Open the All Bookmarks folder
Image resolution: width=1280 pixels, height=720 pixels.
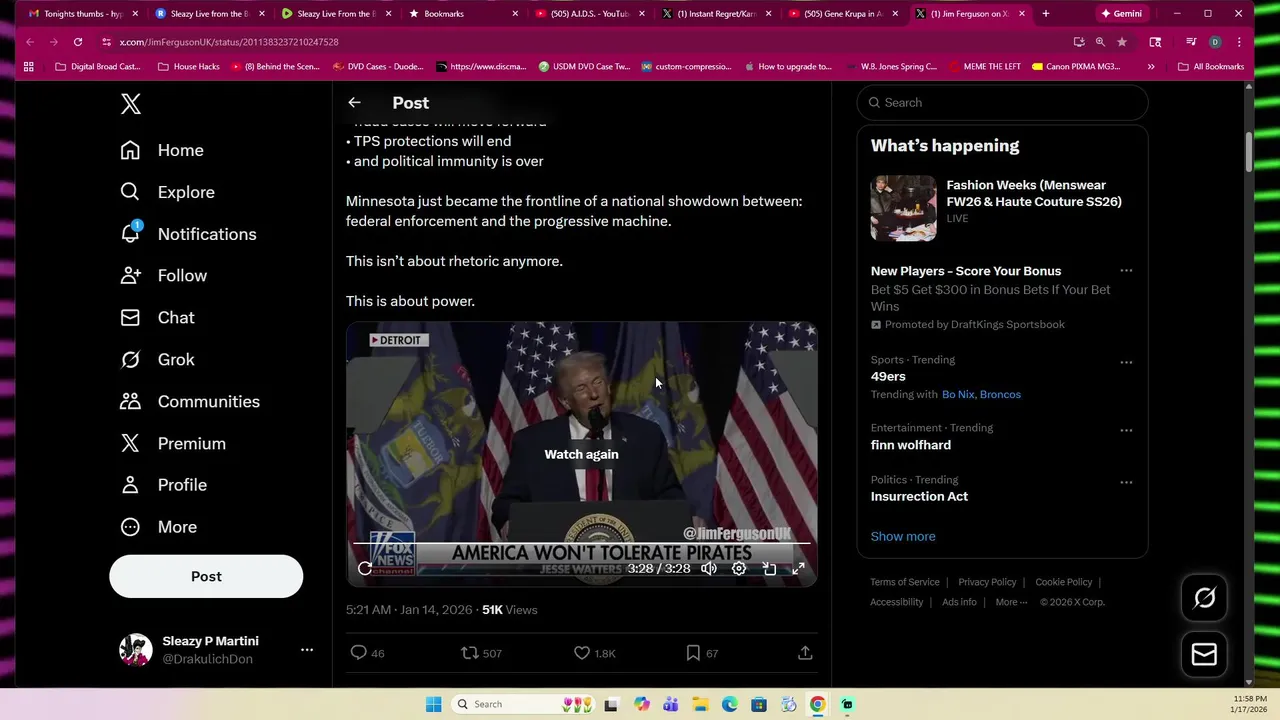coord(1211,67)
